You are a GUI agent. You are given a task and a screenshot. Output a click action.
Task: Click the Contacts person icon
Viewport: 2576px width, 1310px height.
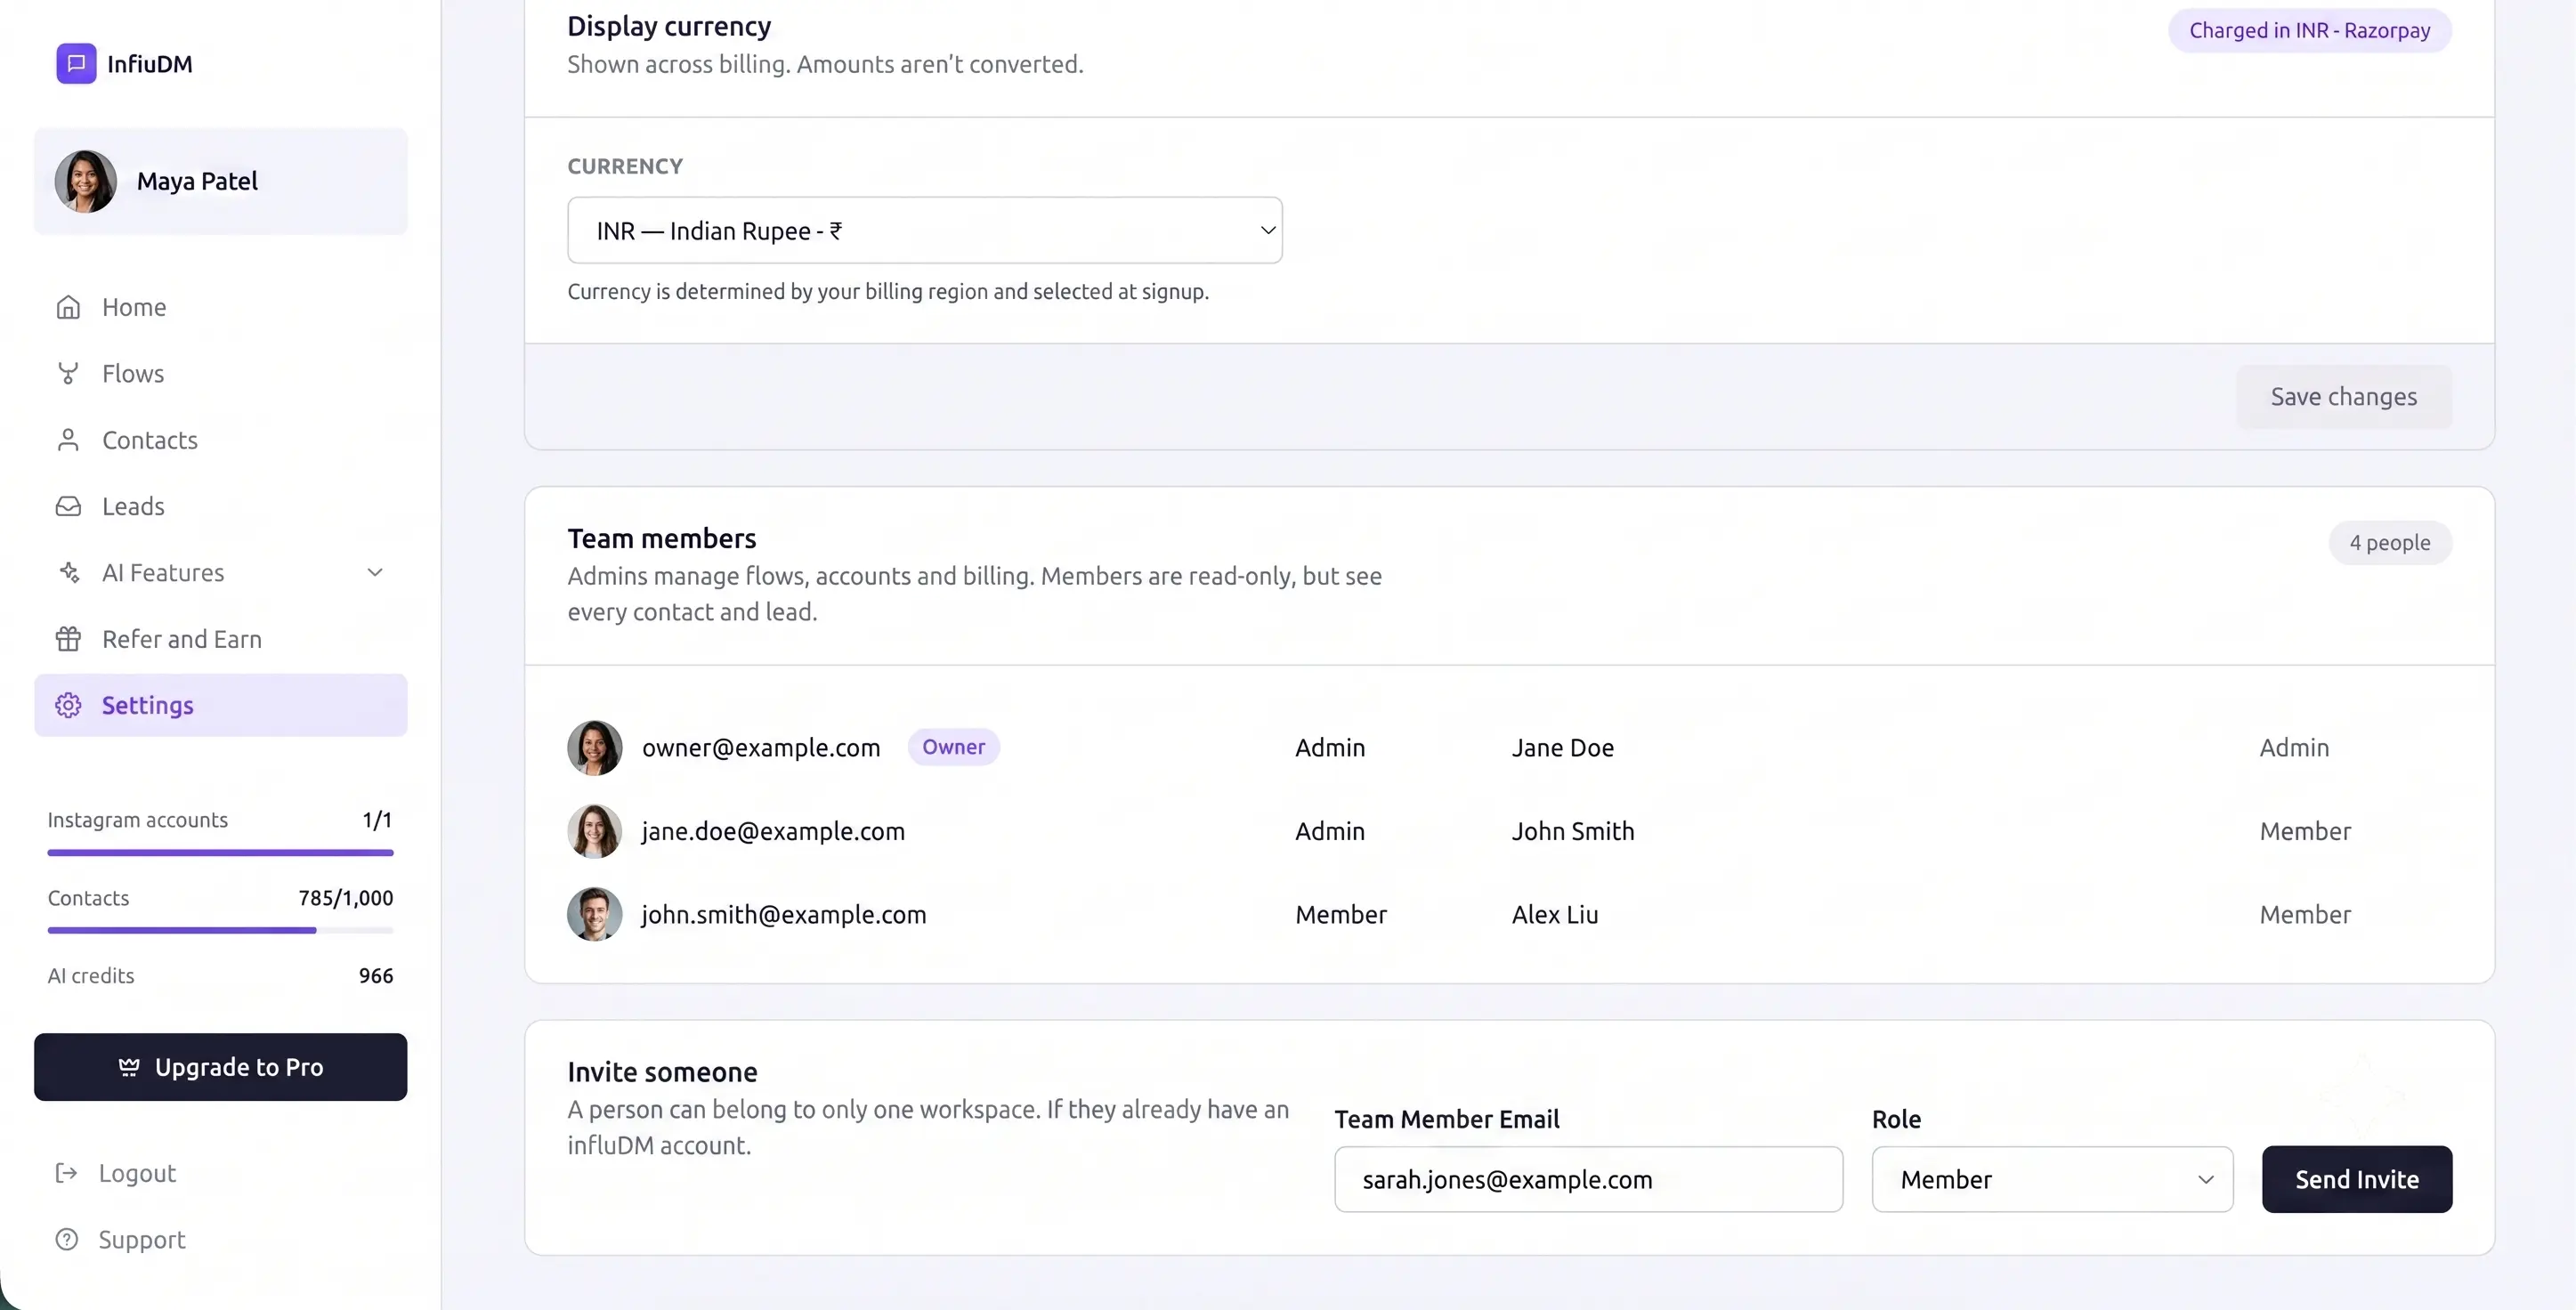coord(68,440)
